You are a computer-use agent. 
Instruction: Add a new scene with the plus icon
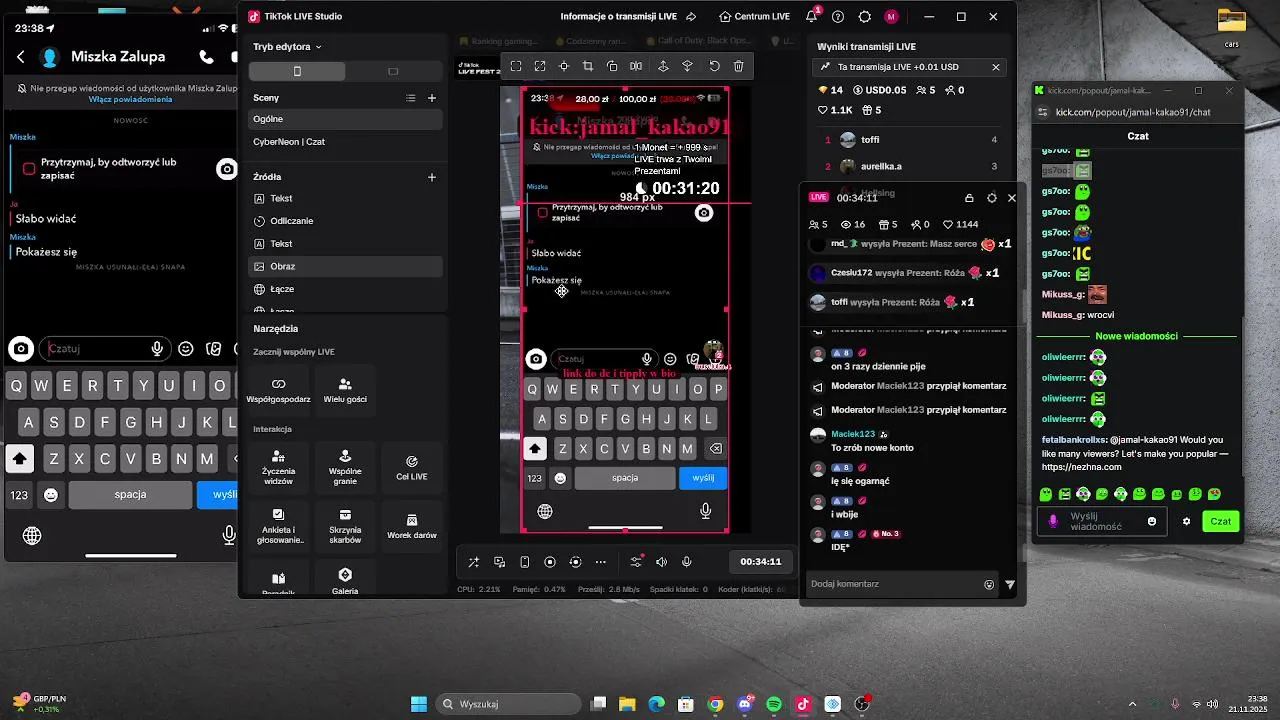pyautogui.click(x=432, y=98)
